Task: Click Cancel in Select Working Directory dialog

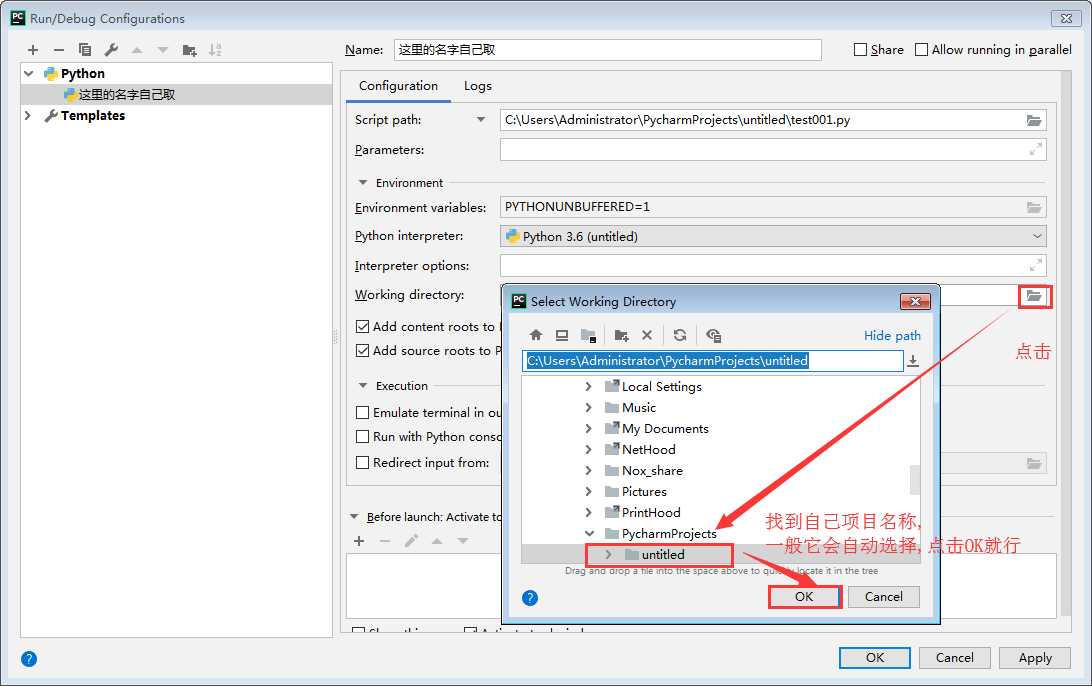Action: click(884, 597)
